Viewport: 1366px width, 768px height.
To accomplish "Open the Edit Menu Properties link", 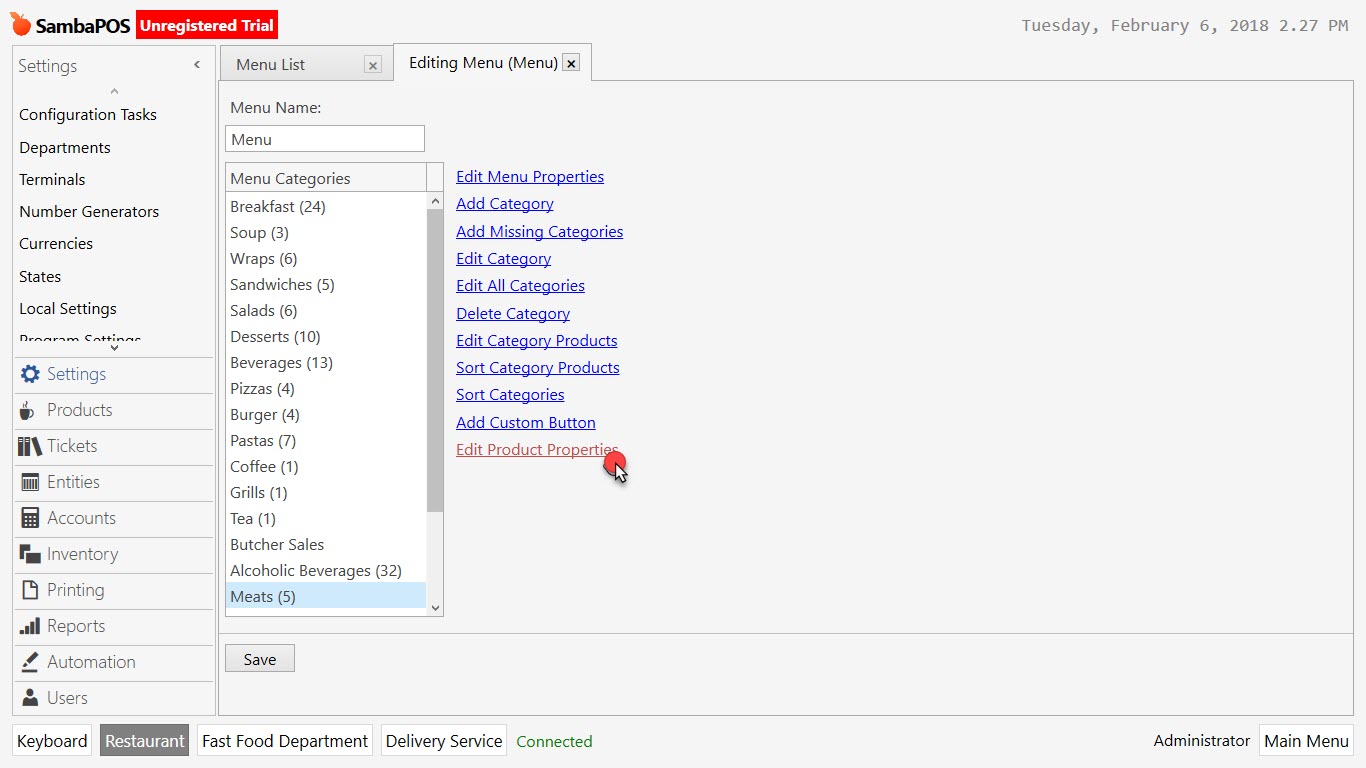I will click(x=530, y=176).
